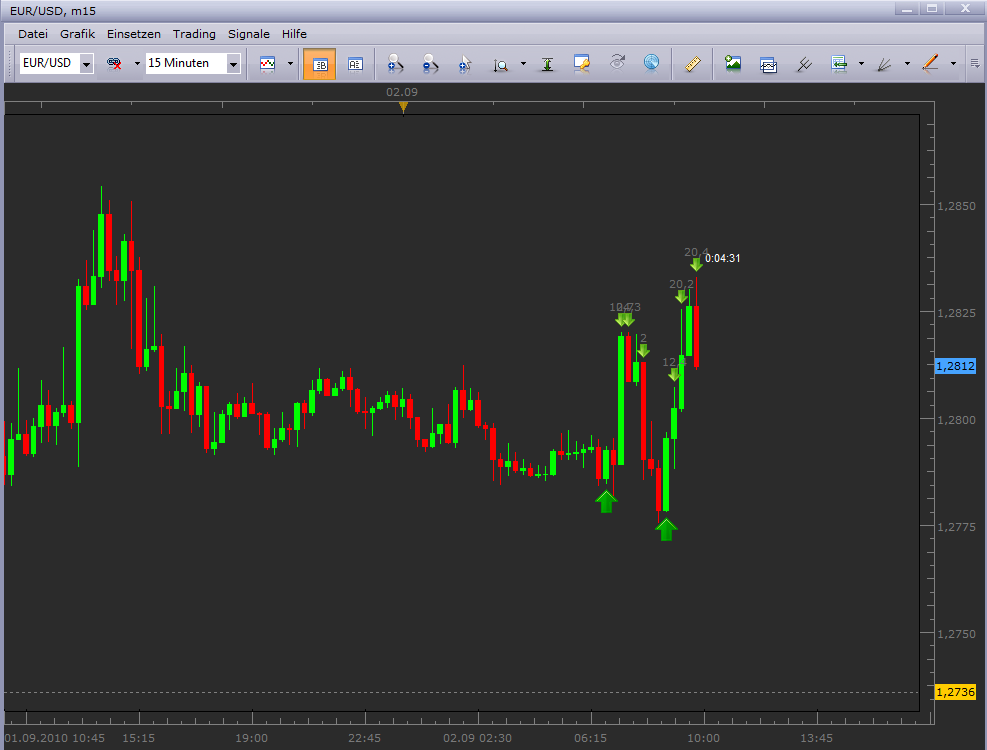Select the ruler measurement tool
Viewport: 987px width, 750px height.
pyautogui.click(x=692, y=64)
